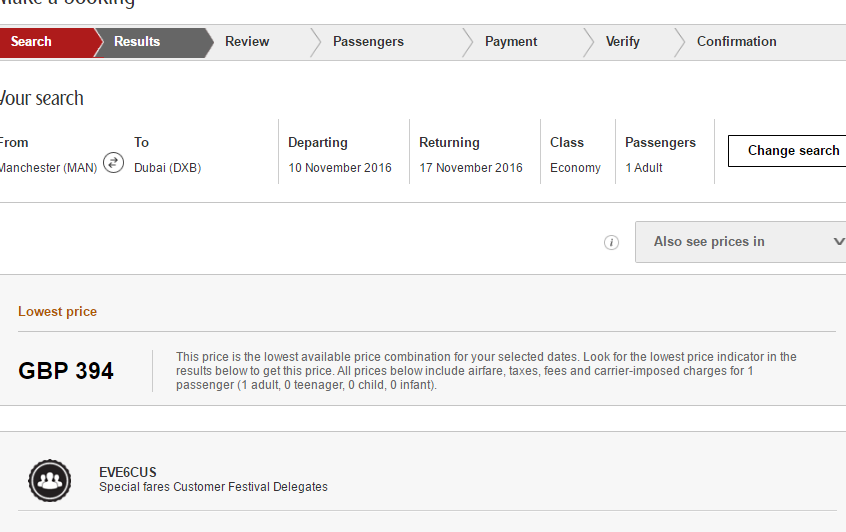Click the GBP 394 lowest price

pyautogui.click(x=66, y=371)
